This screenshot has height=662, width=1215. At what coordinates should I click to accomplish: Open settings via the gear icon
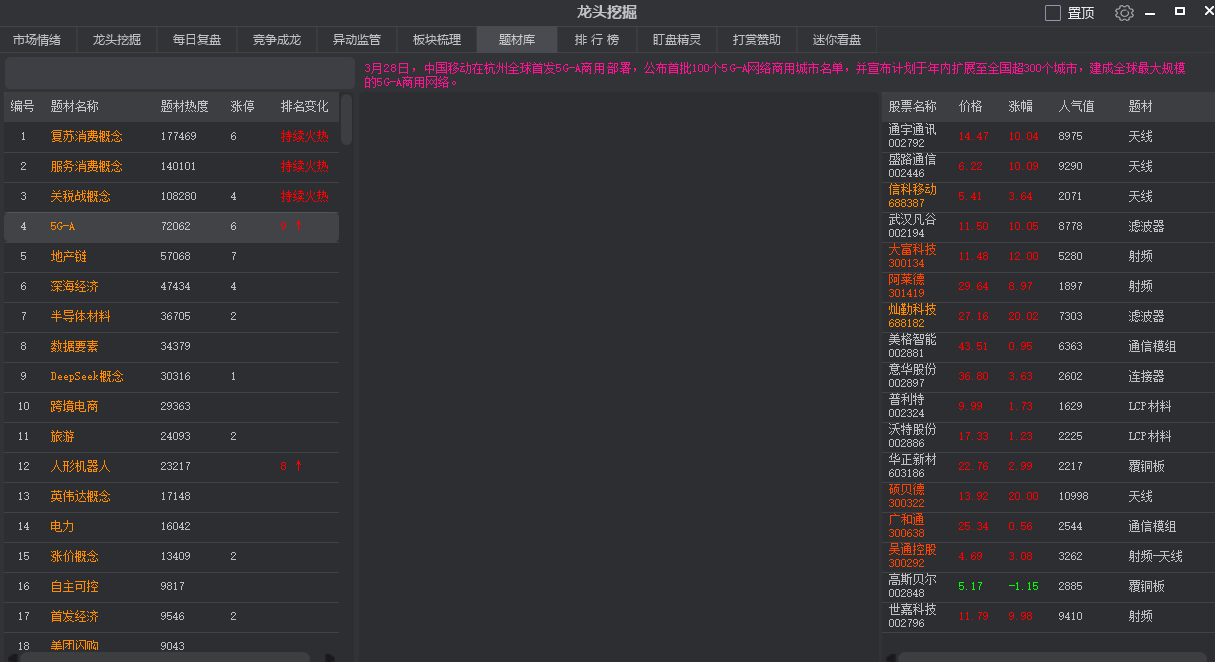click(1124, 13)
